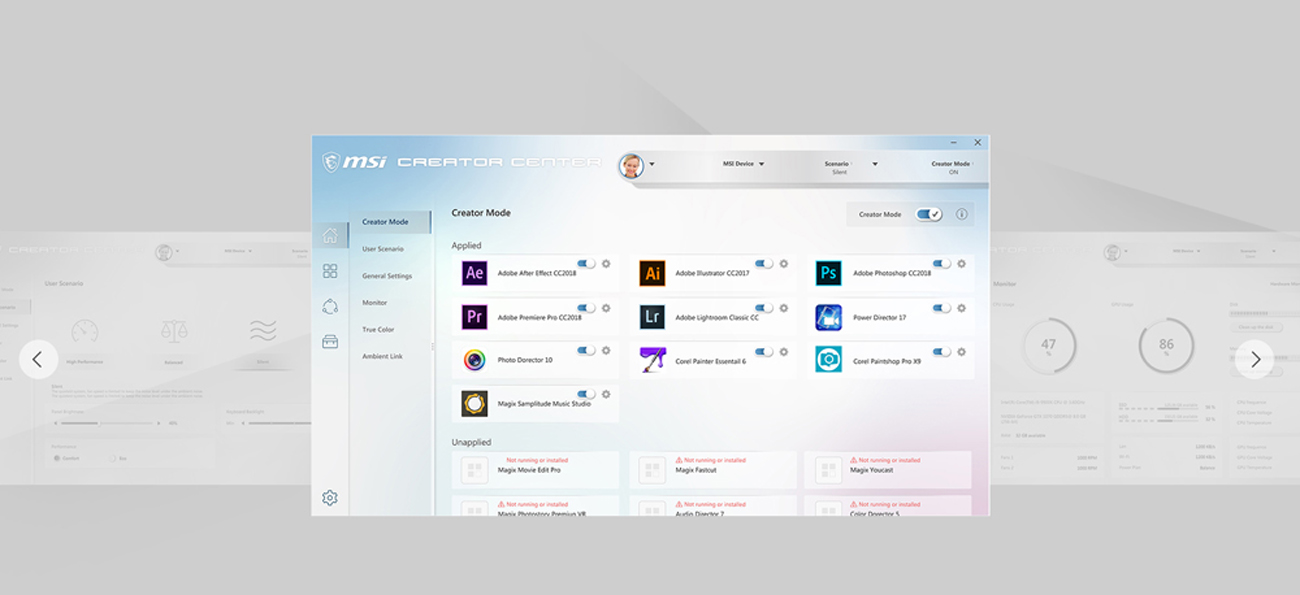Click the Adobe Premiere Pro app icon

474,317
